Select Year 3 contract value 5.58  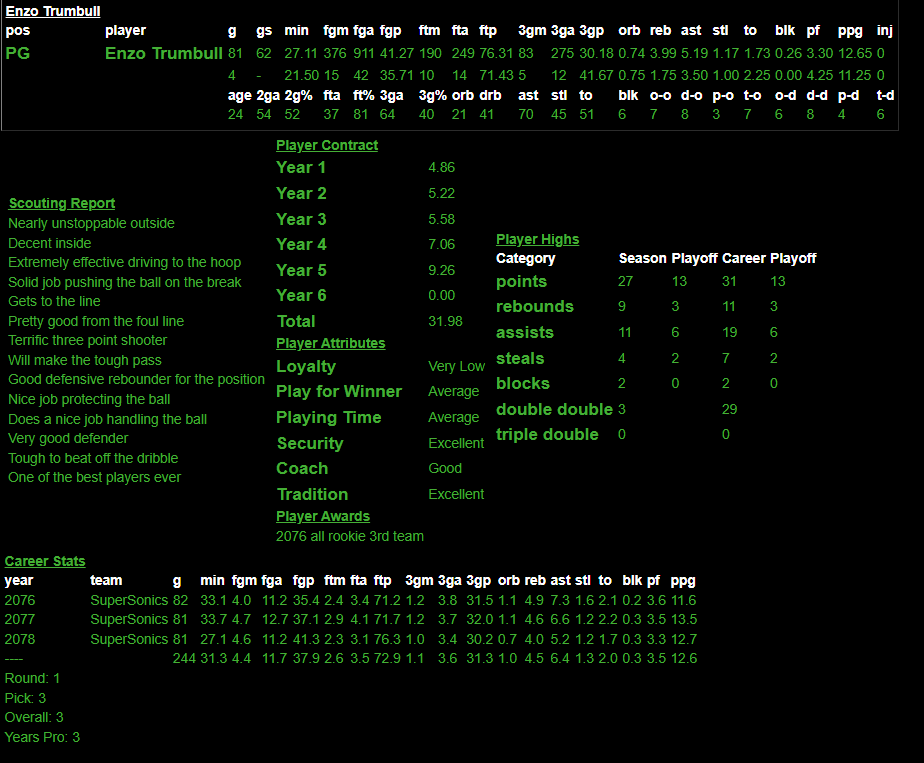tap(441, 219)
